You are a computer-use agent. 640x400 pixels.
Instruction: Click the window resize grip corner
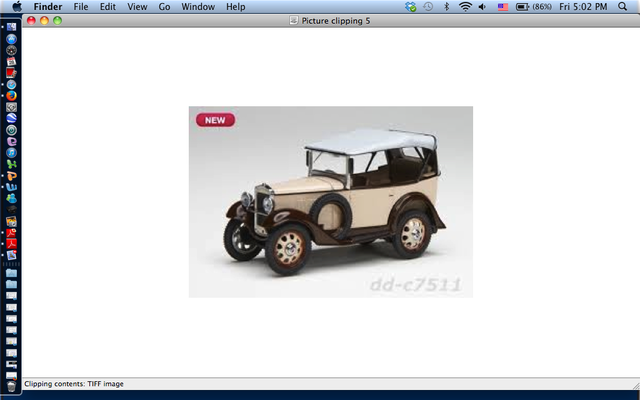pos(636,385)
